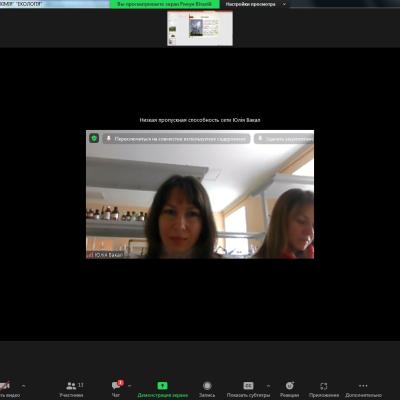Open the More options menu

363,389
